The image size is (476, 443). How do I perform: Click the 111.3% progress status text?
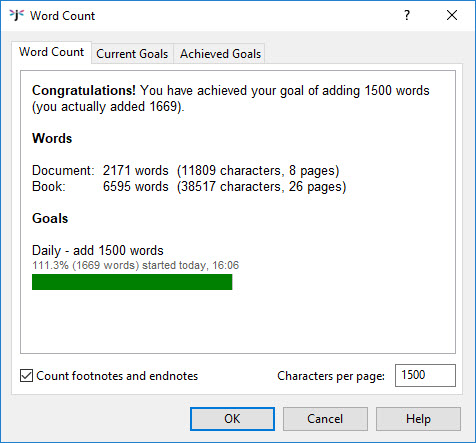135,265
